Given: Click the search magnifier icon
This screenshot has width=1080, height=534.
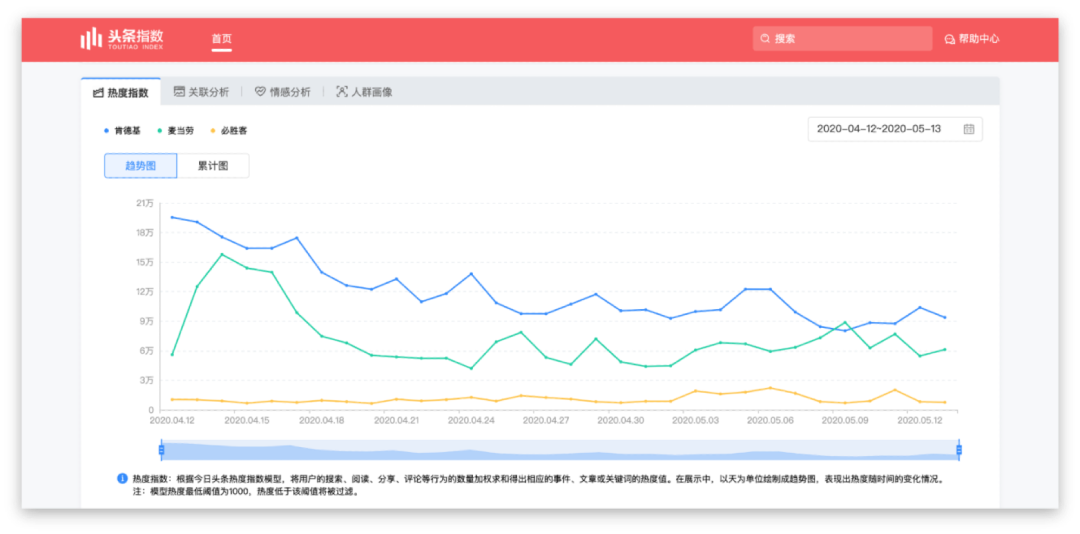Looking at the screenshot, I should [765, 39].
